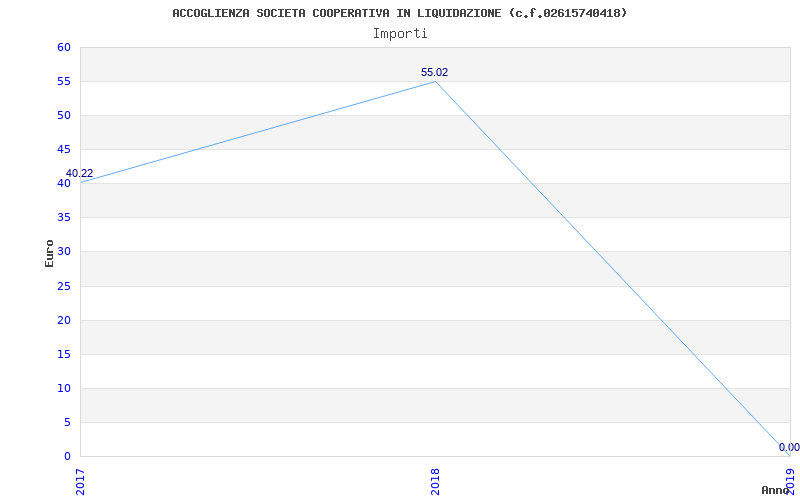The image size is (800, 500).
Task: Click the 2019 x-axis label
Action: pyautogui.click(x=790, y=482)
